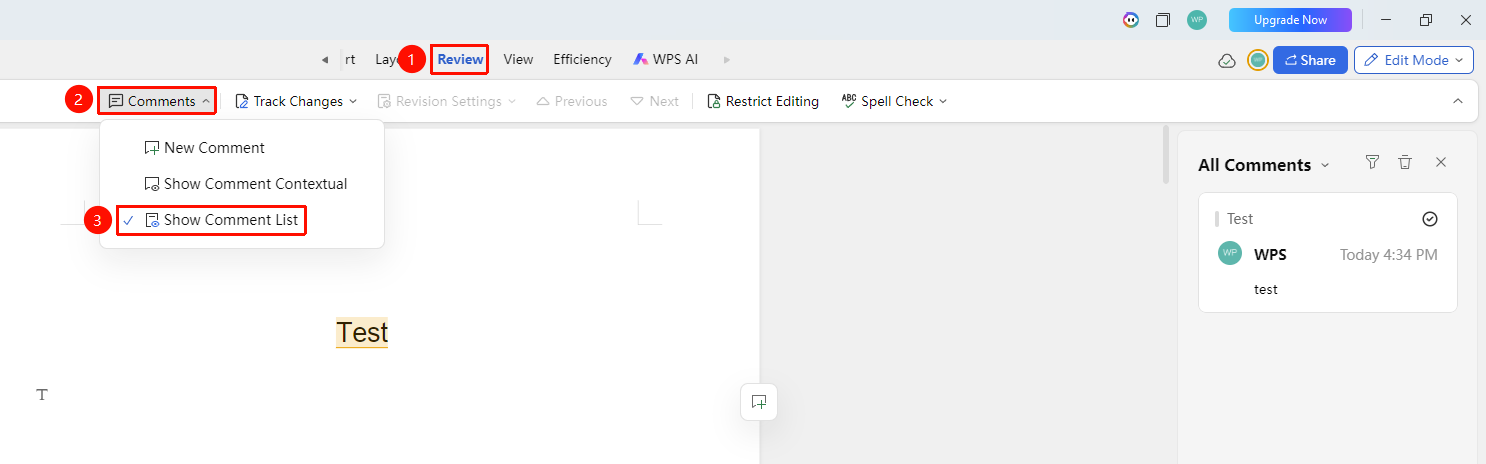Expand All Comments filter dropdown
This screenshot has width=1486, height=464.
pyautogui.click(x=1326, y=165)
